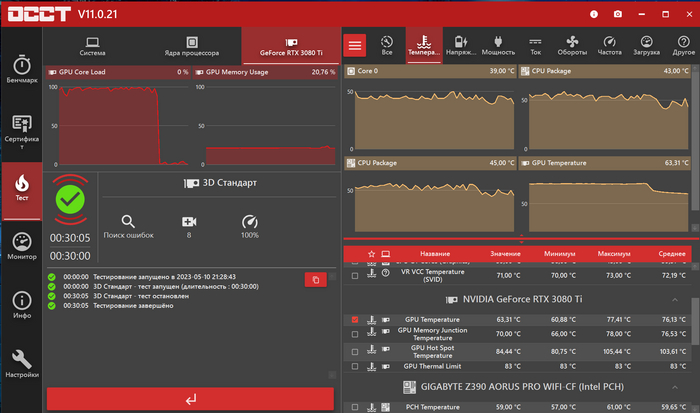Click the screenshot camera icon in title bar
Viewport: 700px width, 413px height.
[x=617, y=14]
